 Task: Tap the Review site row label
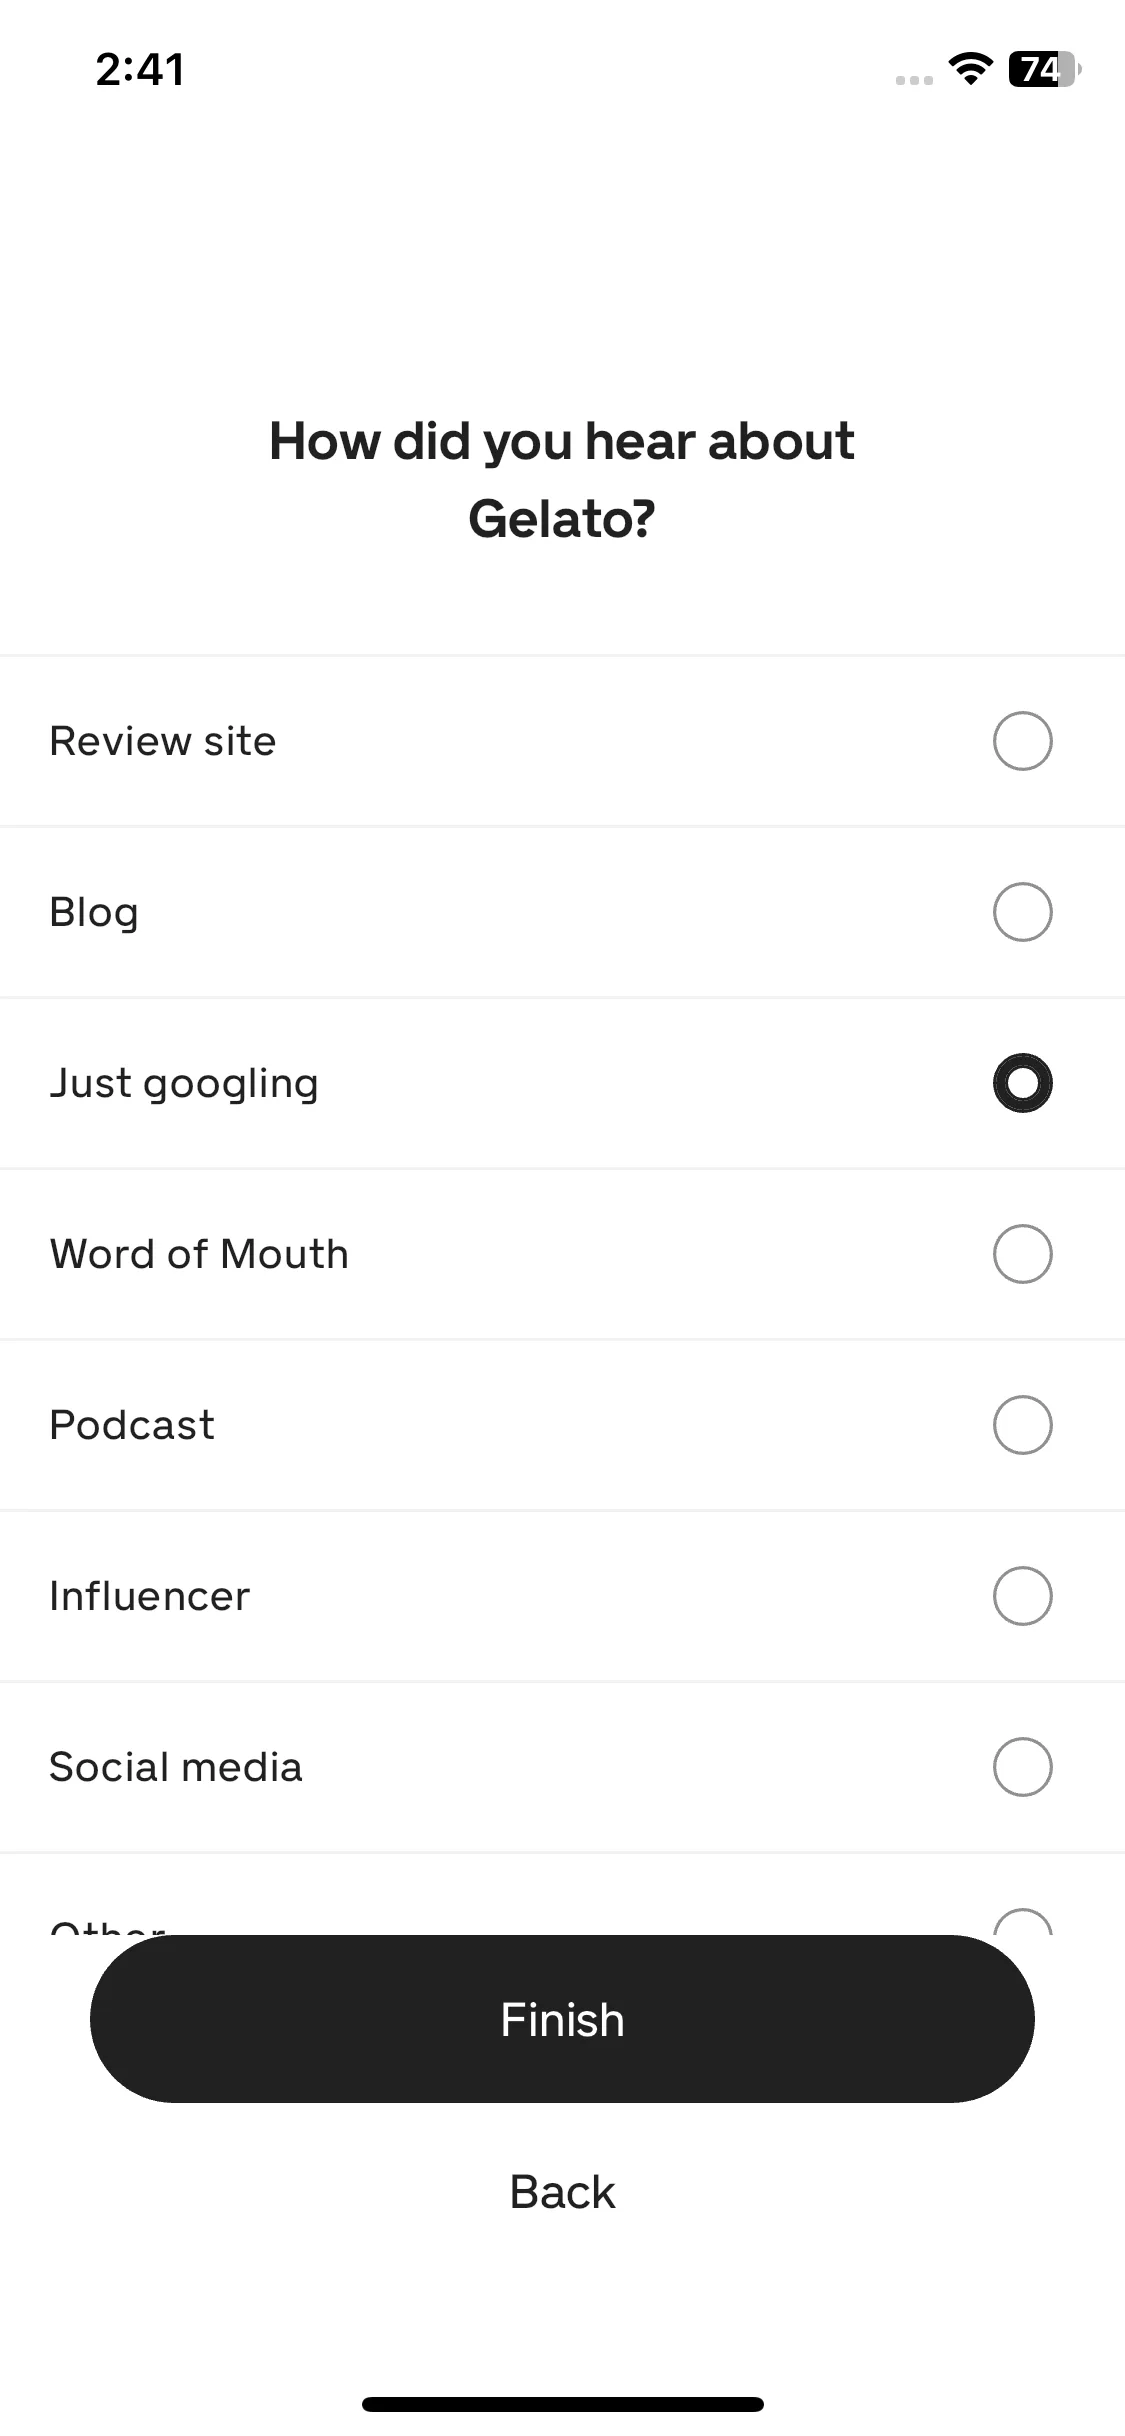[163, 741]
